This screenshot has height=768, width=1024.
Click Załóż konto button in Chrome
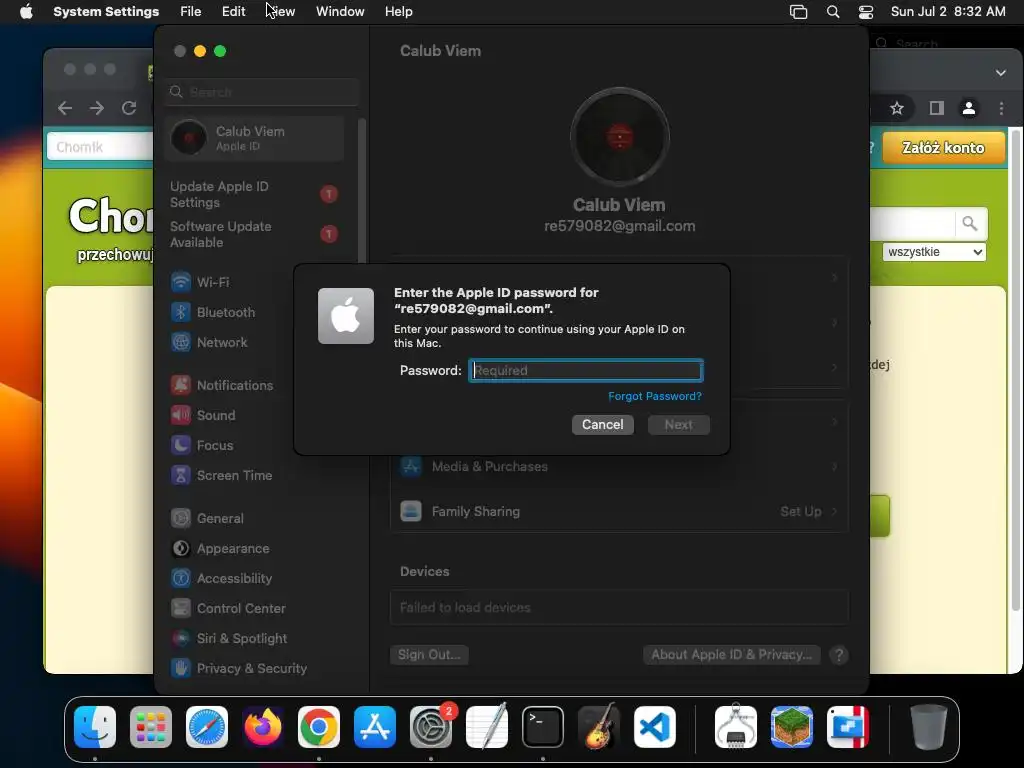[943, 148]
